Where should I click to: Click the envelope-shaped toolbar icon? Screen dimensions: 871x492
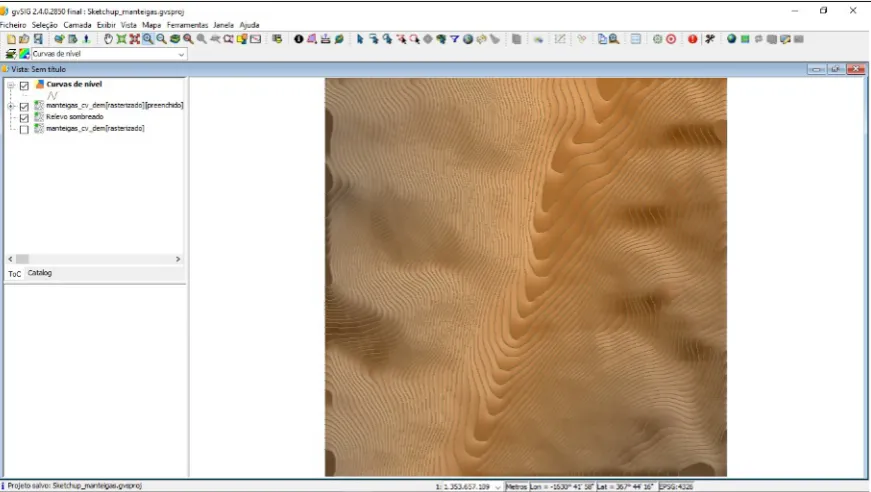pos(256,39)
